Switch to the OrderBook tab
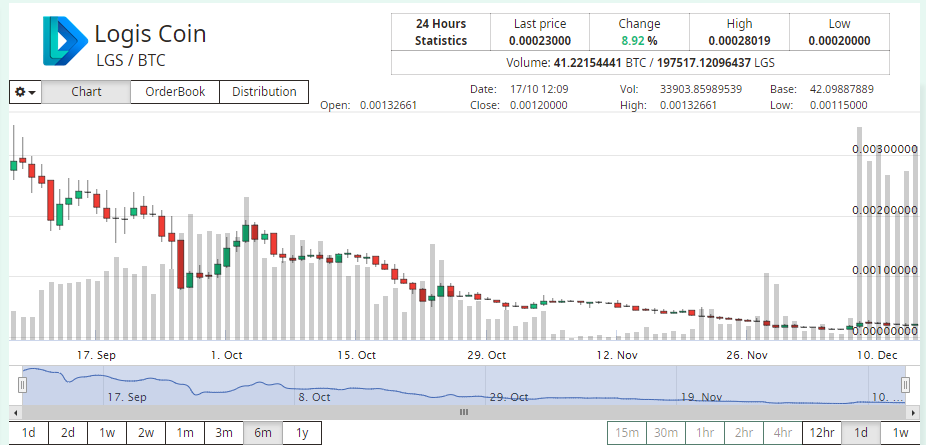 (174, 92)
